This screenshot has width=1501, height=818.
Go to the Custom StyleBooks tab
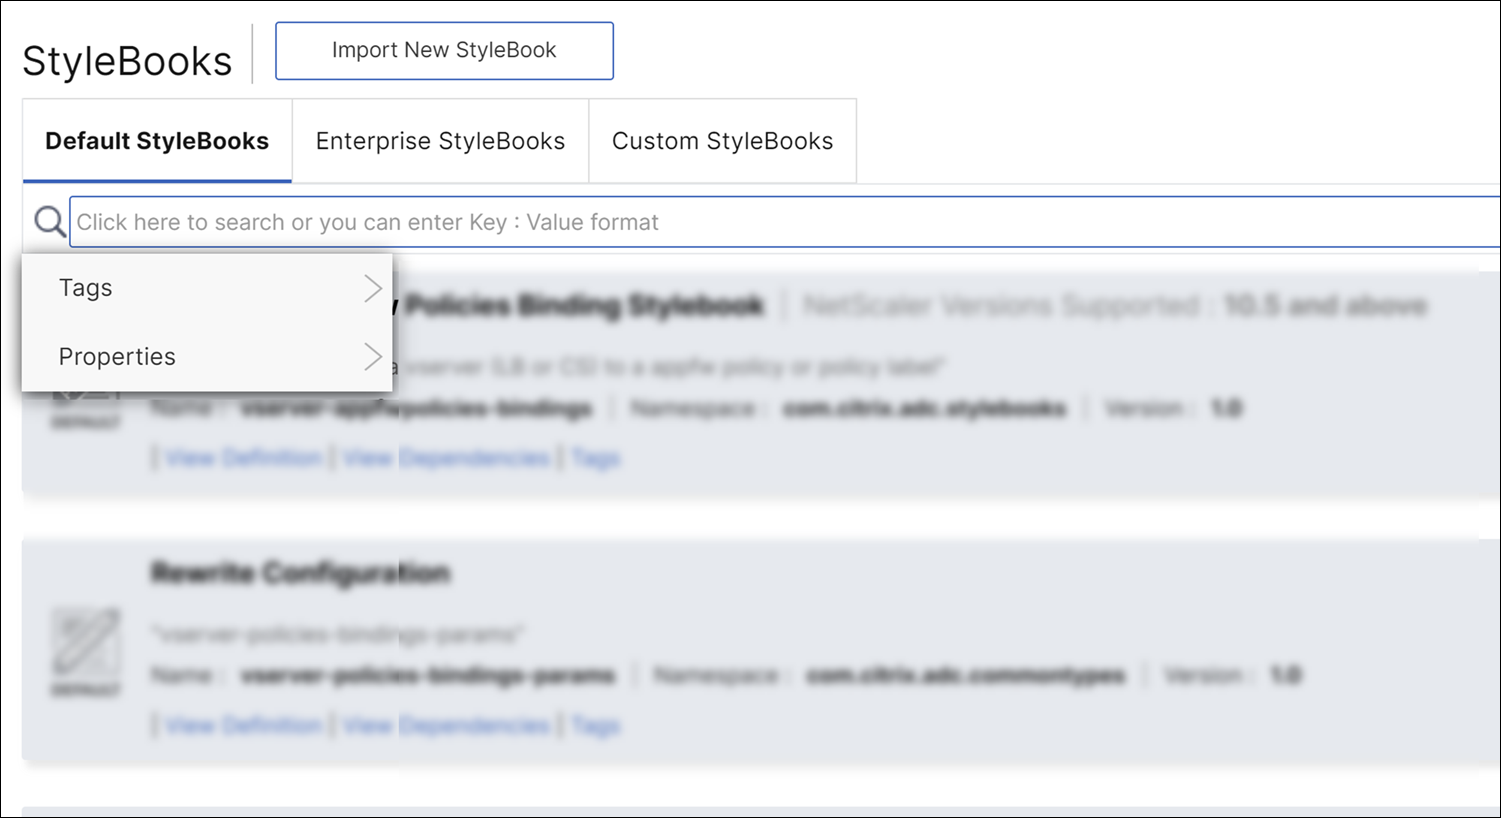[722, 141]
